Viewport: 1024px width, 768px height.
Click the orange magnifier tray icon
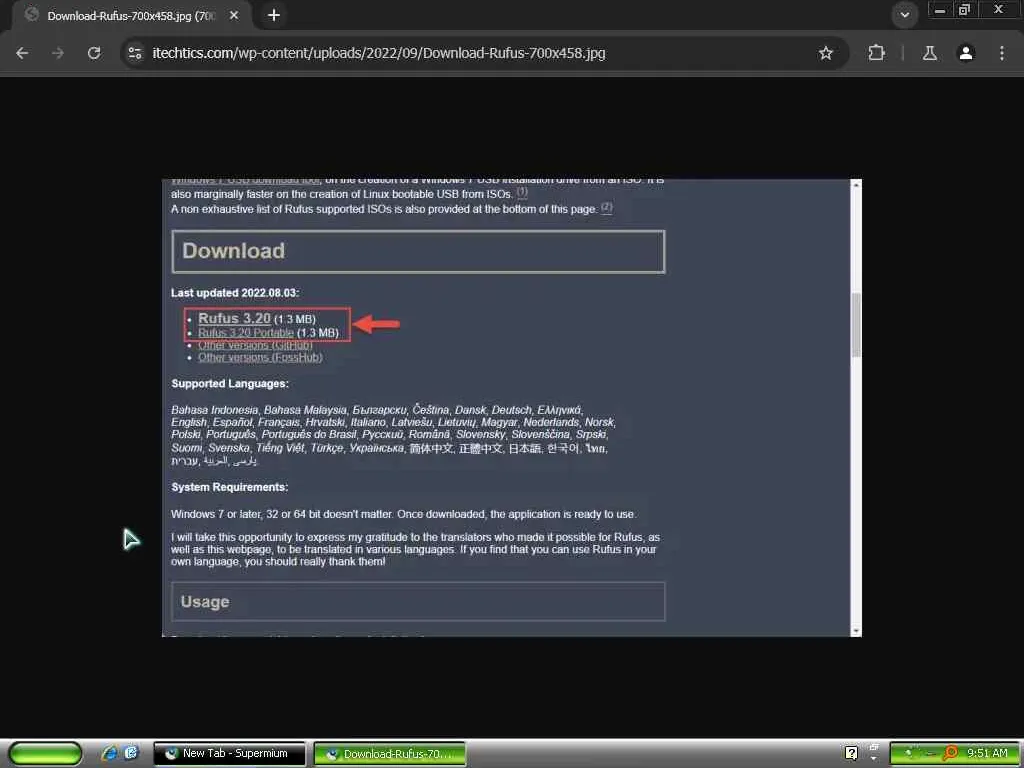[x=950, y=753]
